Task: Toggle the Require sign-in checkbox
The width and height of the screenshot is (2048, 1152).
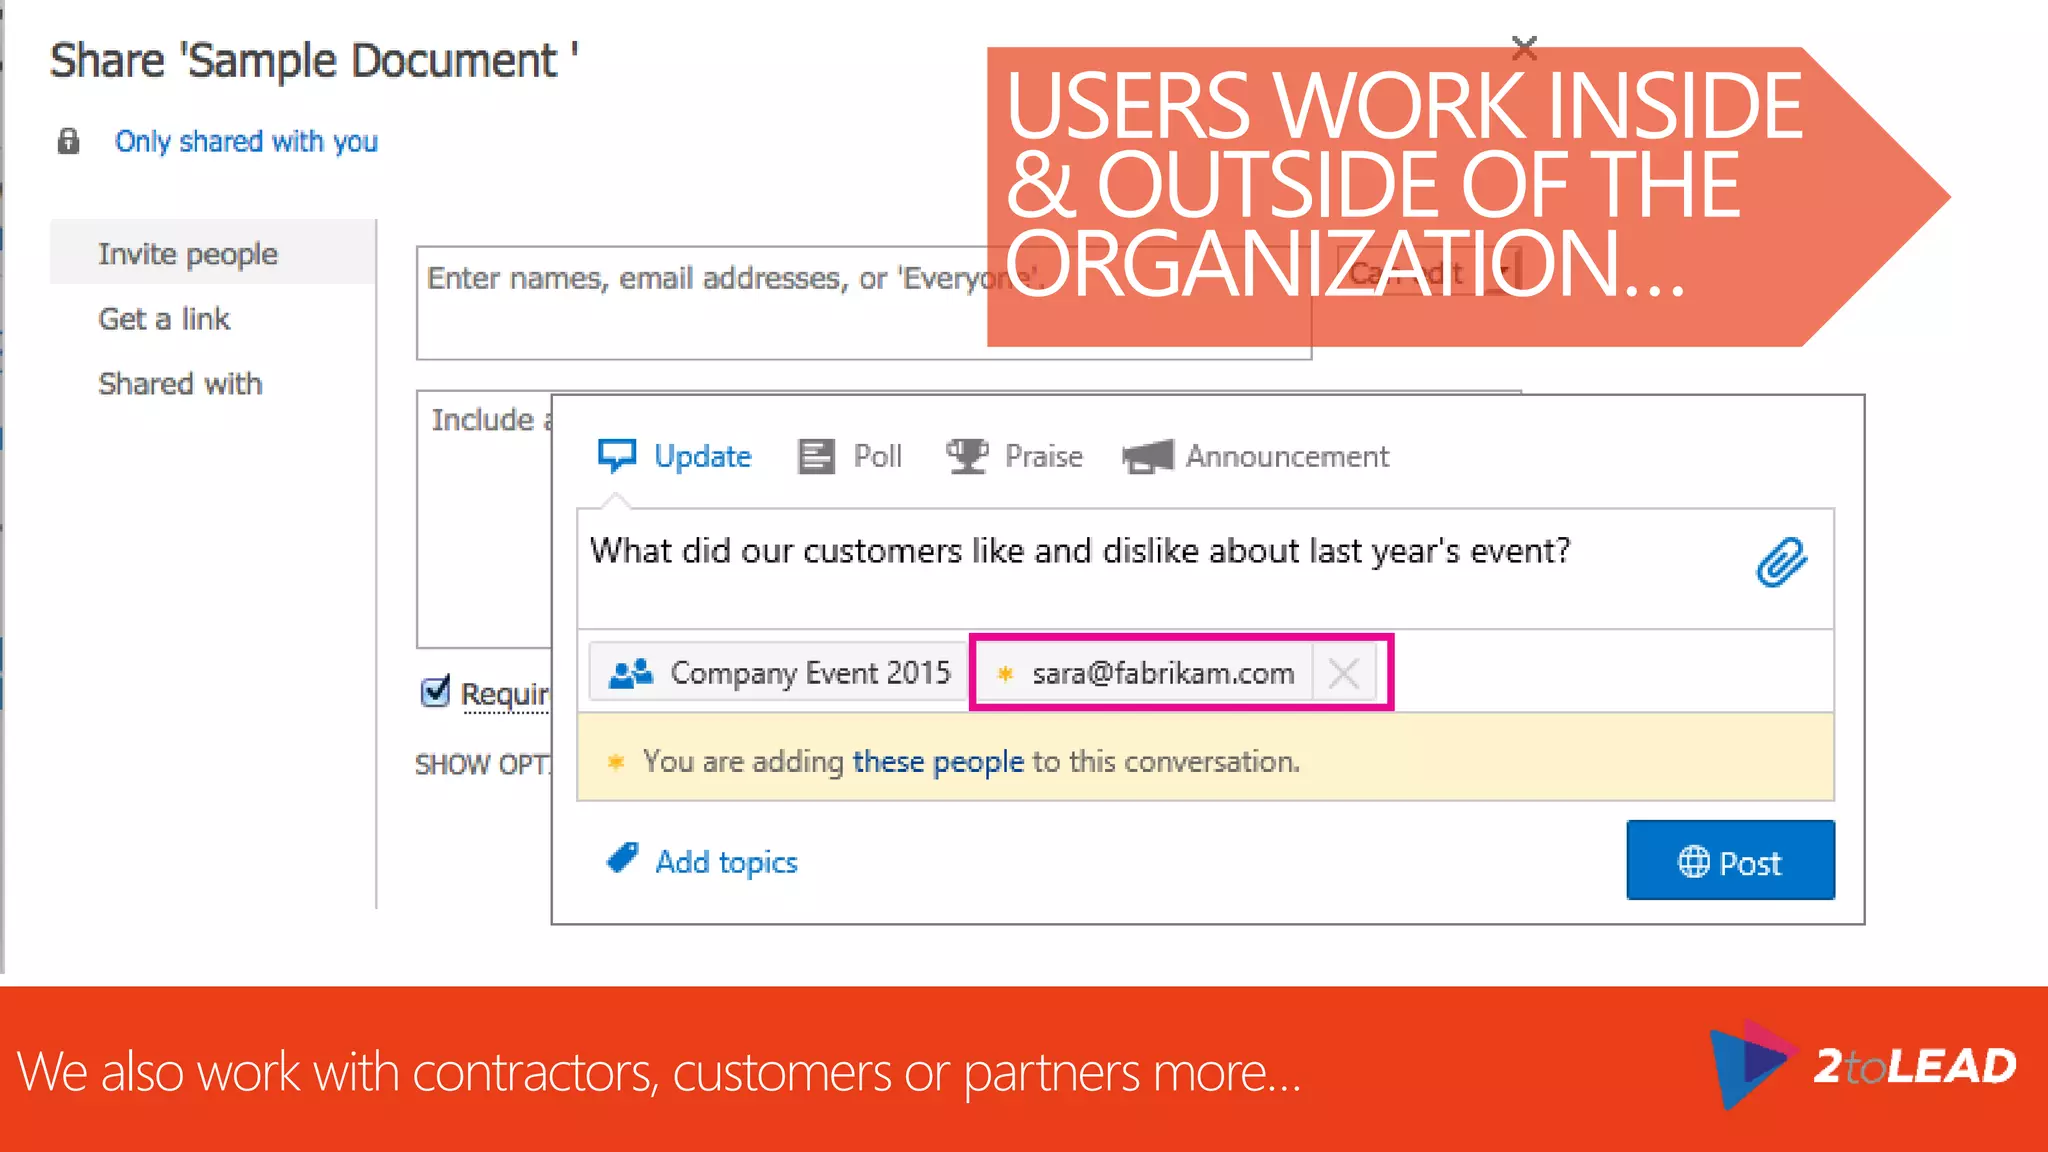Action: click(x=436, y=691)
